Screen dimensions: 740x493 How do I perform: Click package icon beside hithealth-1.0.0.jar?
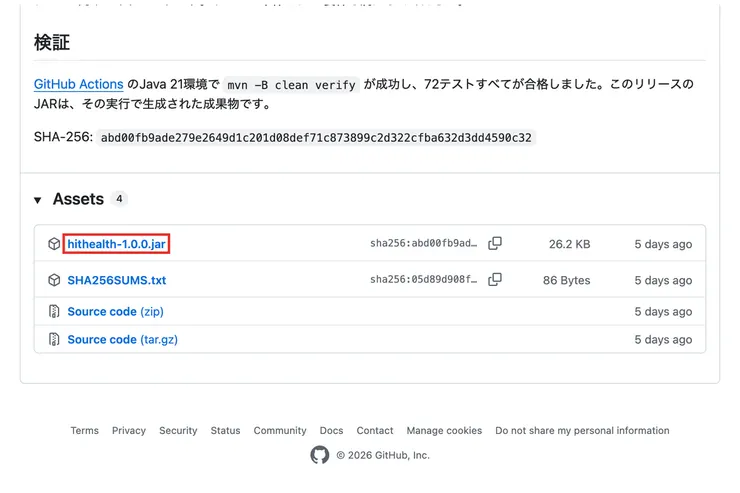pos(54,244)
